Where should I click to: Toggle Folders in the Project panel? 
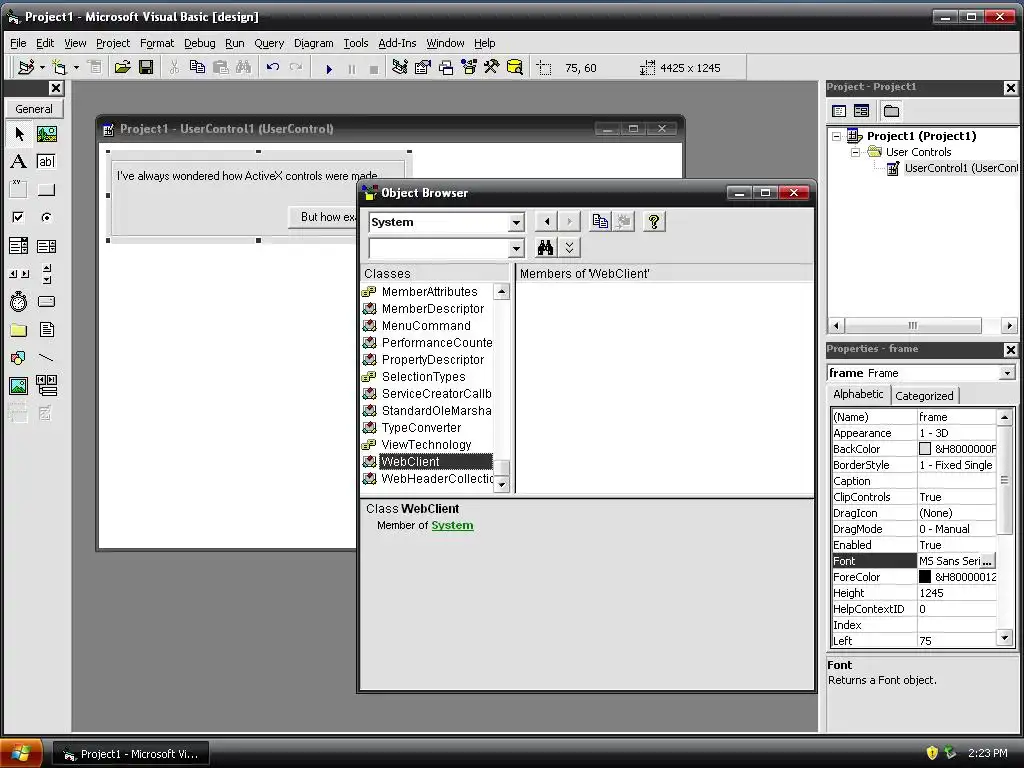[891, 111]
